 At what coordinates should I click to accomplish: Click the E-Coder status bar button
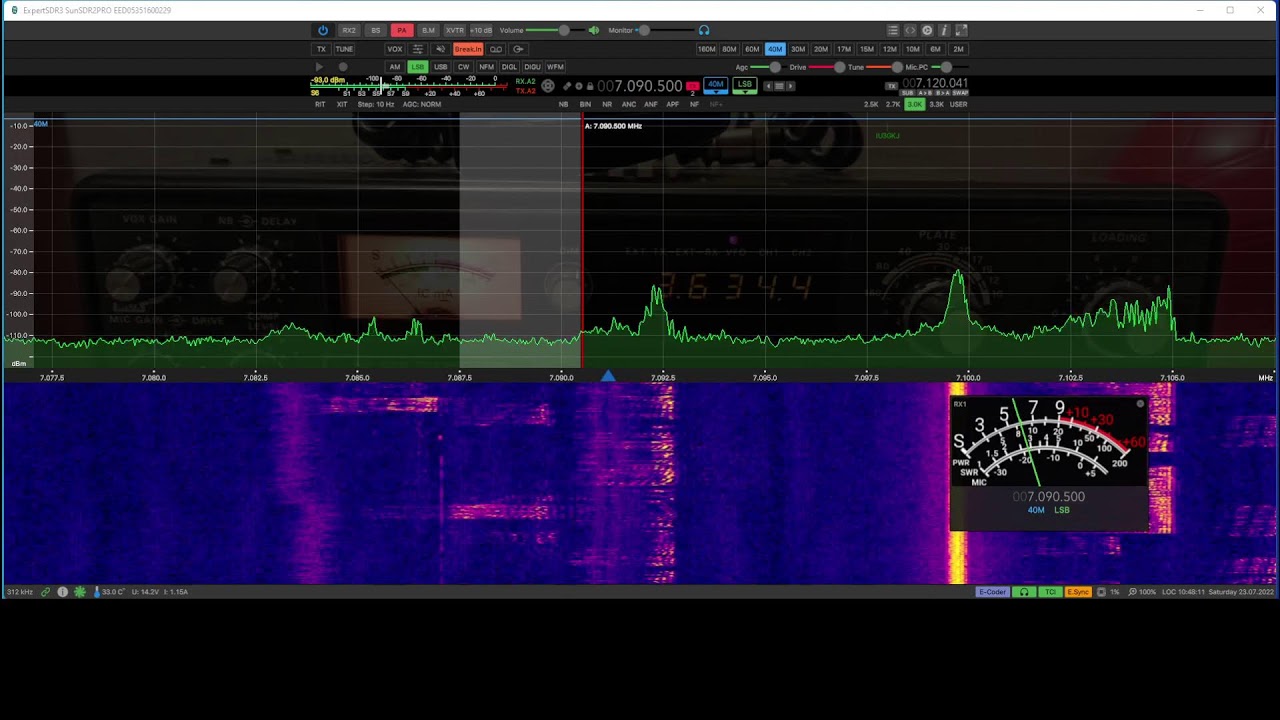coord(992,592)
